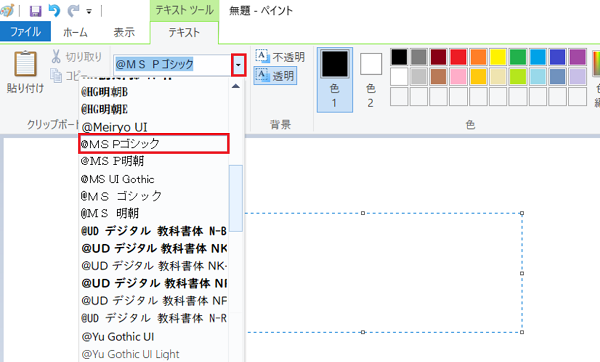Image resolution: width=600 pixels, height=362 pixels.
Task: Switch to the ホーム tab
Action: point(75,32)
